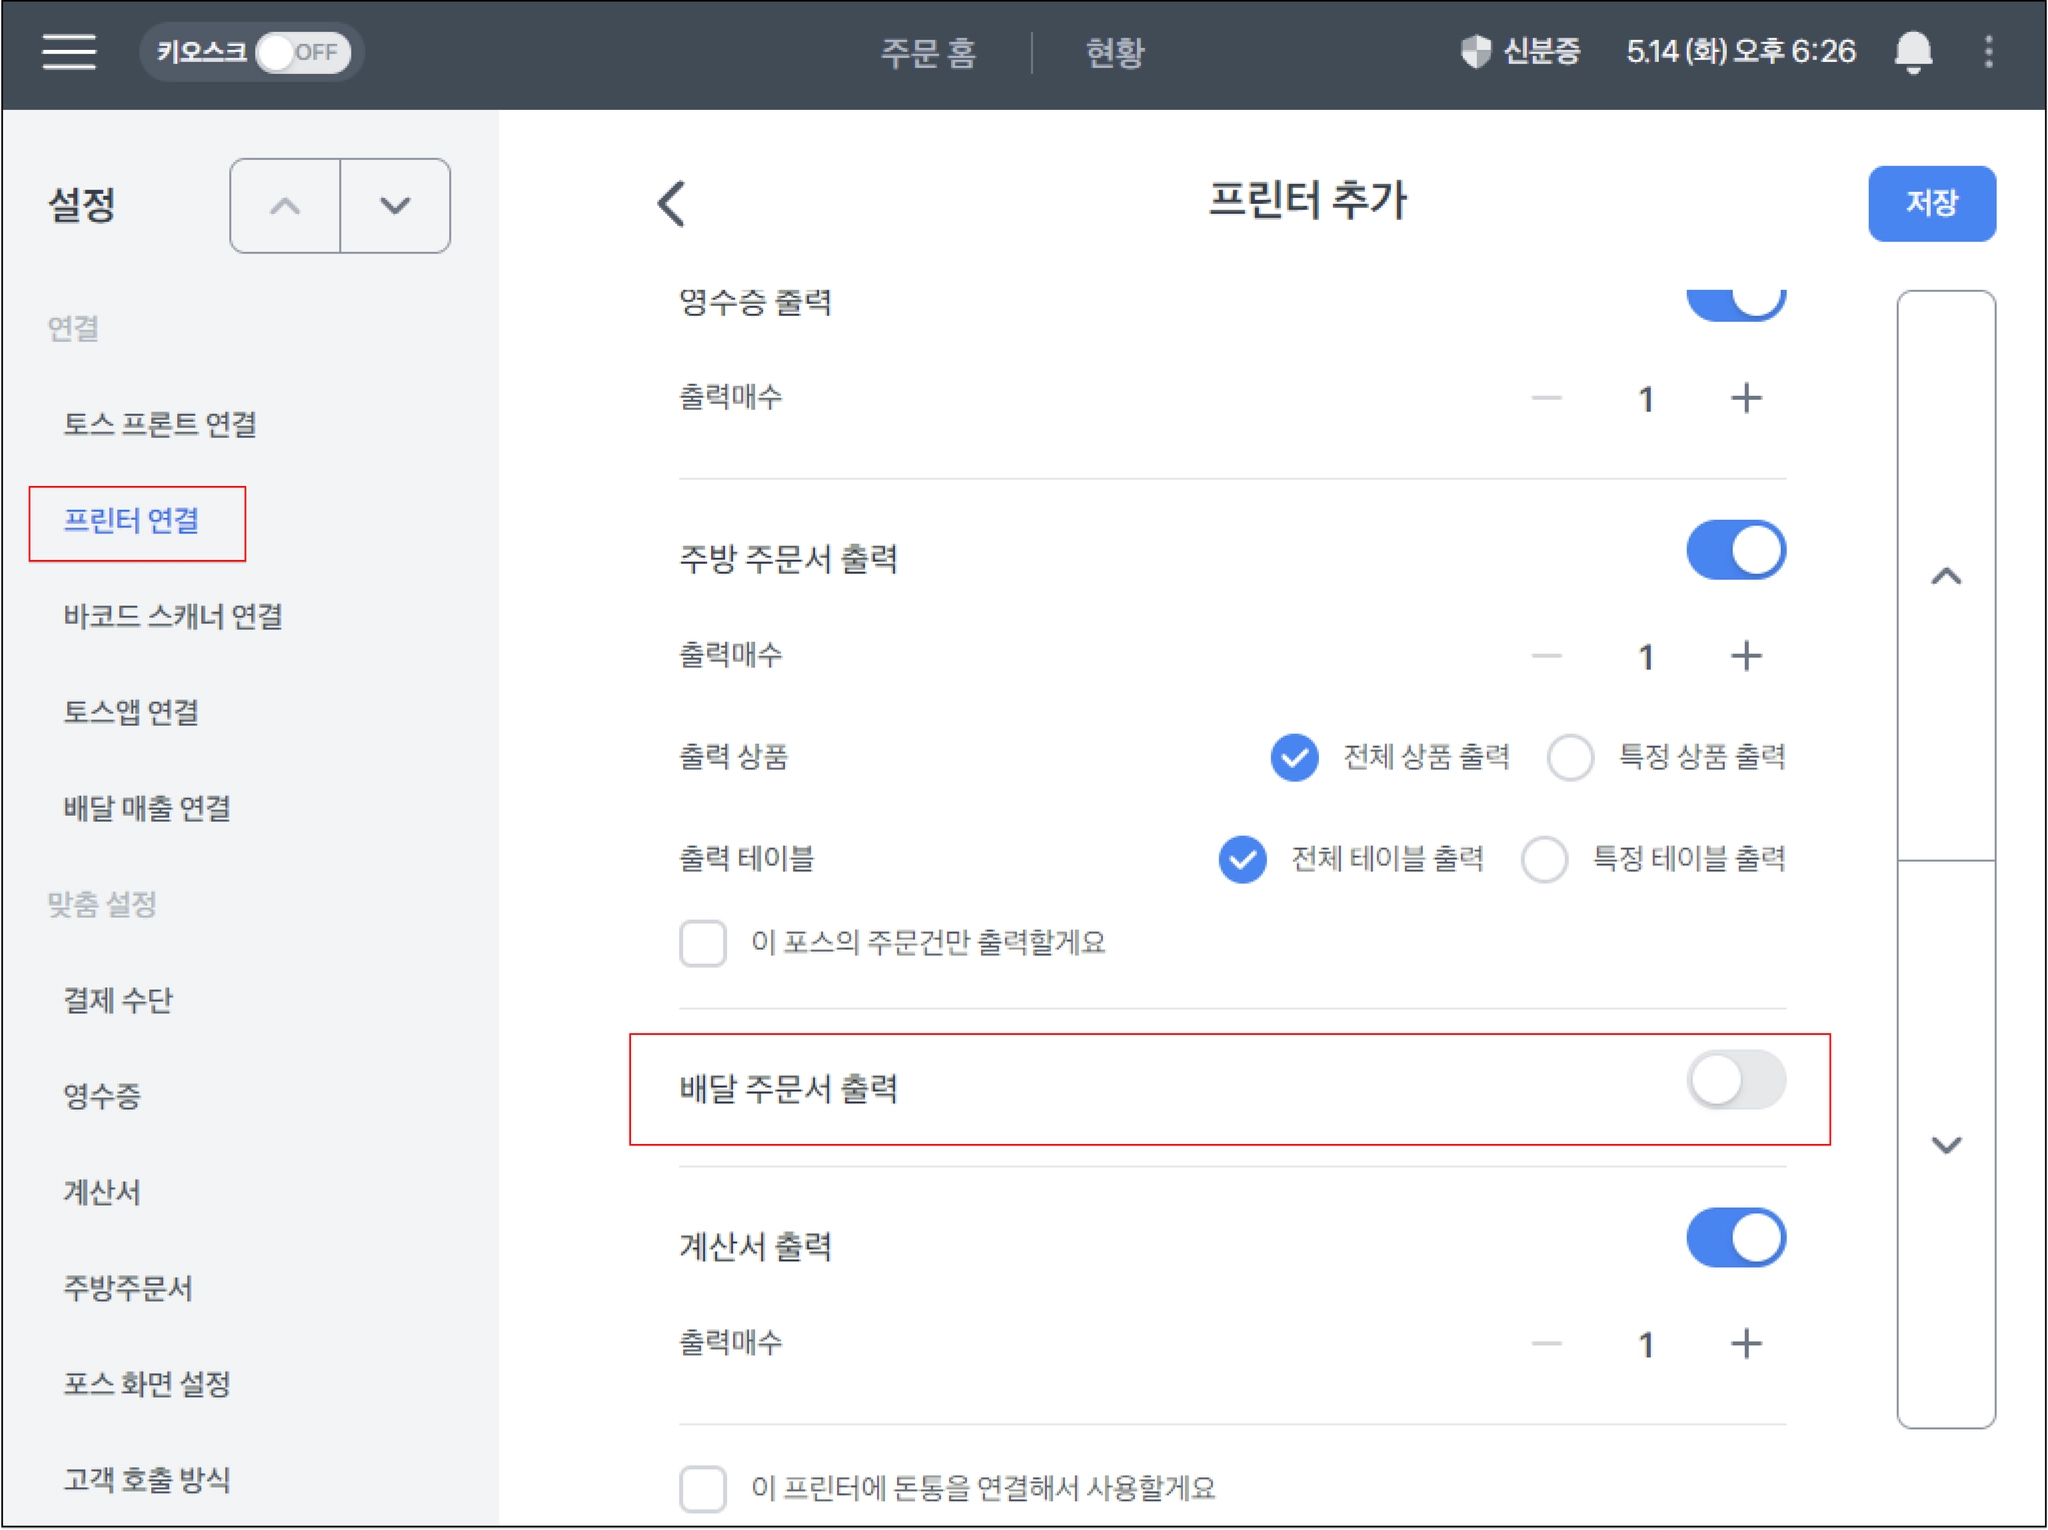Open the hamburger menu icon
This screenshot has height=1530, width=2048.
click(69, 51)
